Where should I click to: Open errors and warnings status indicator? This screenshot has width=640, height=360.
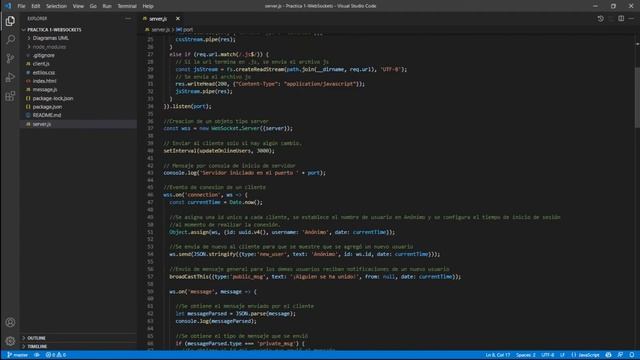pos(56,355)
